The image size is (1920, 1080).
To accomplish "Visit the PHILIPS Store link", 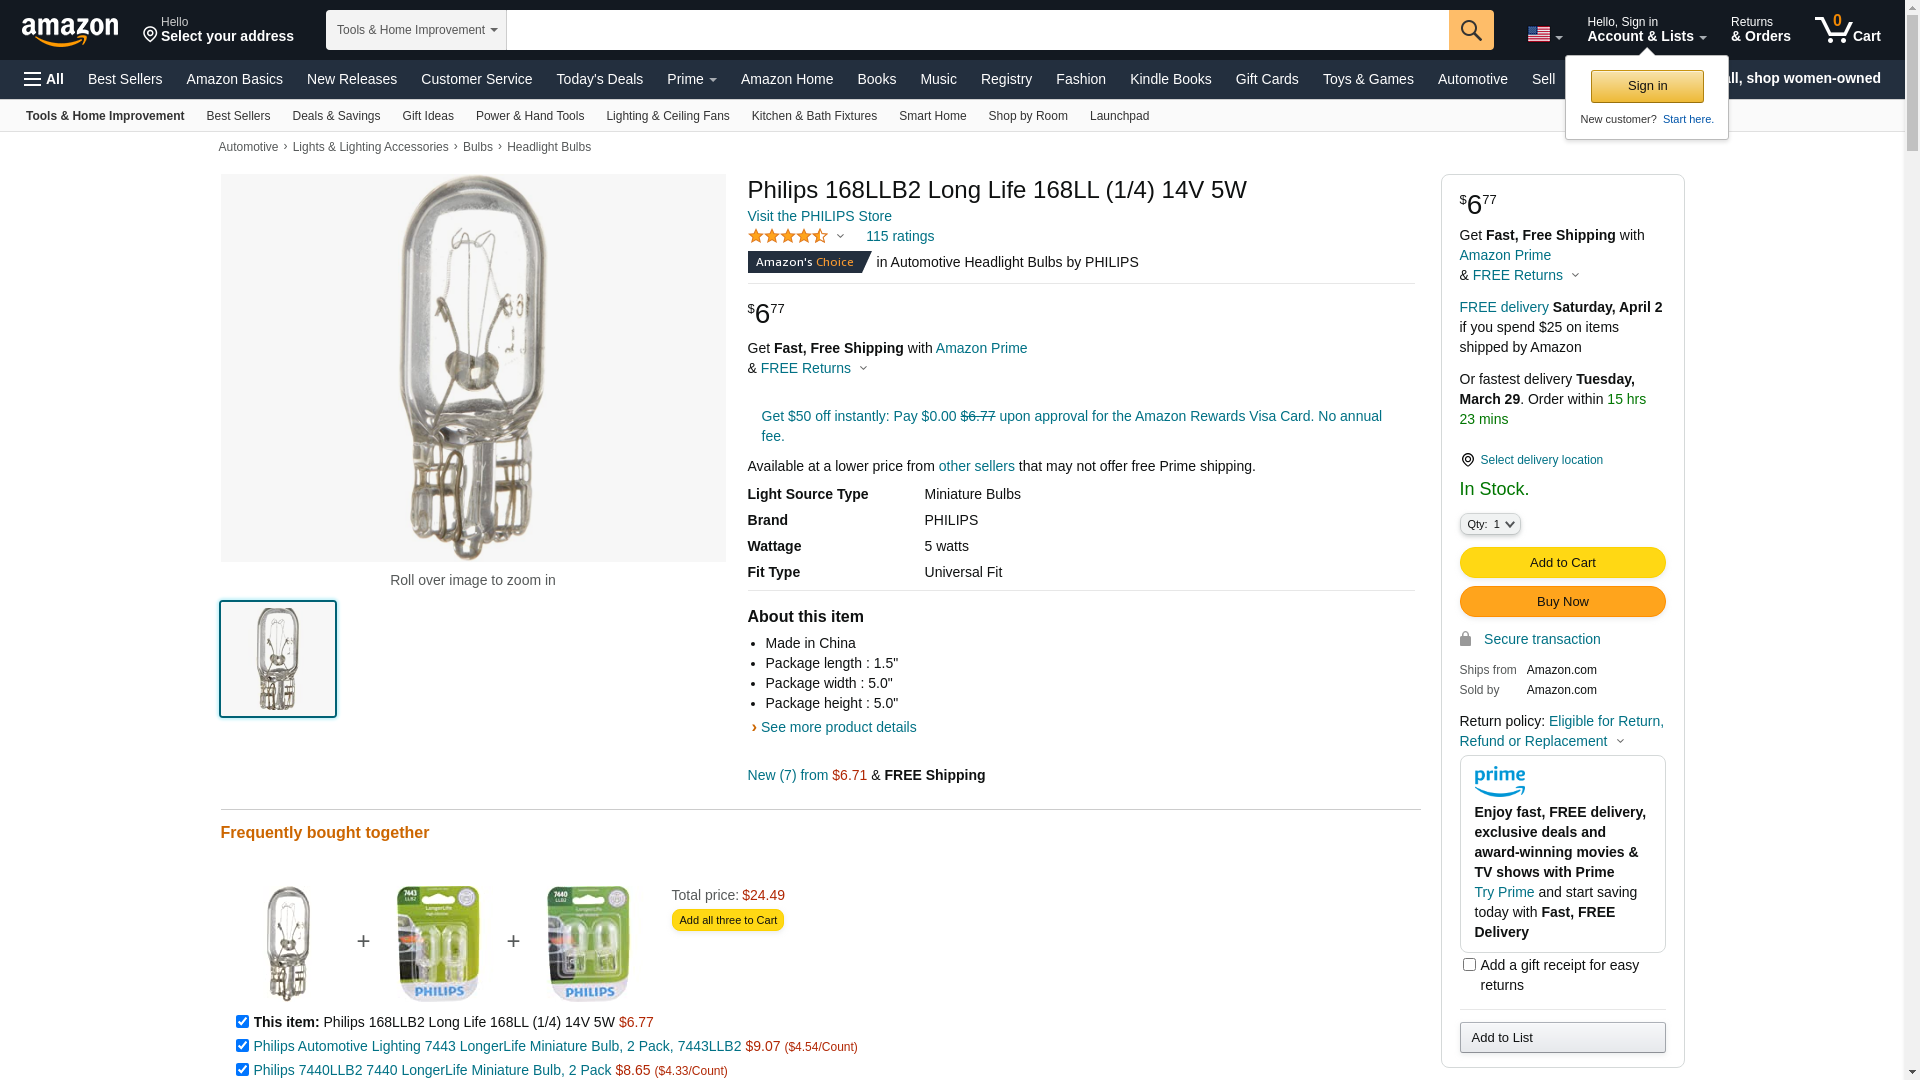I will (819, 216).
